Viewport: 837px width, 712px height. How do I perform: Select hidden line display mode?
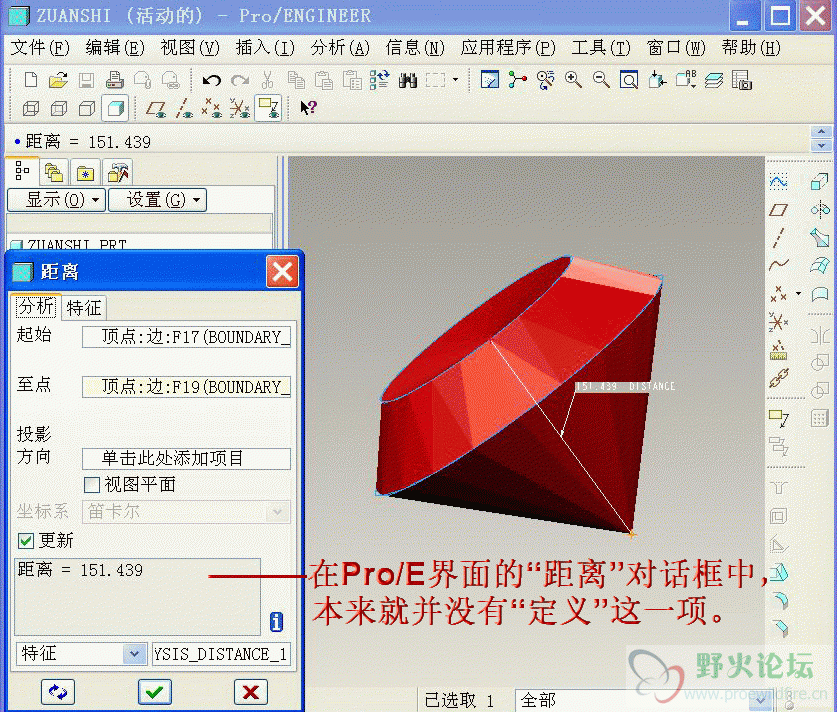59,108
